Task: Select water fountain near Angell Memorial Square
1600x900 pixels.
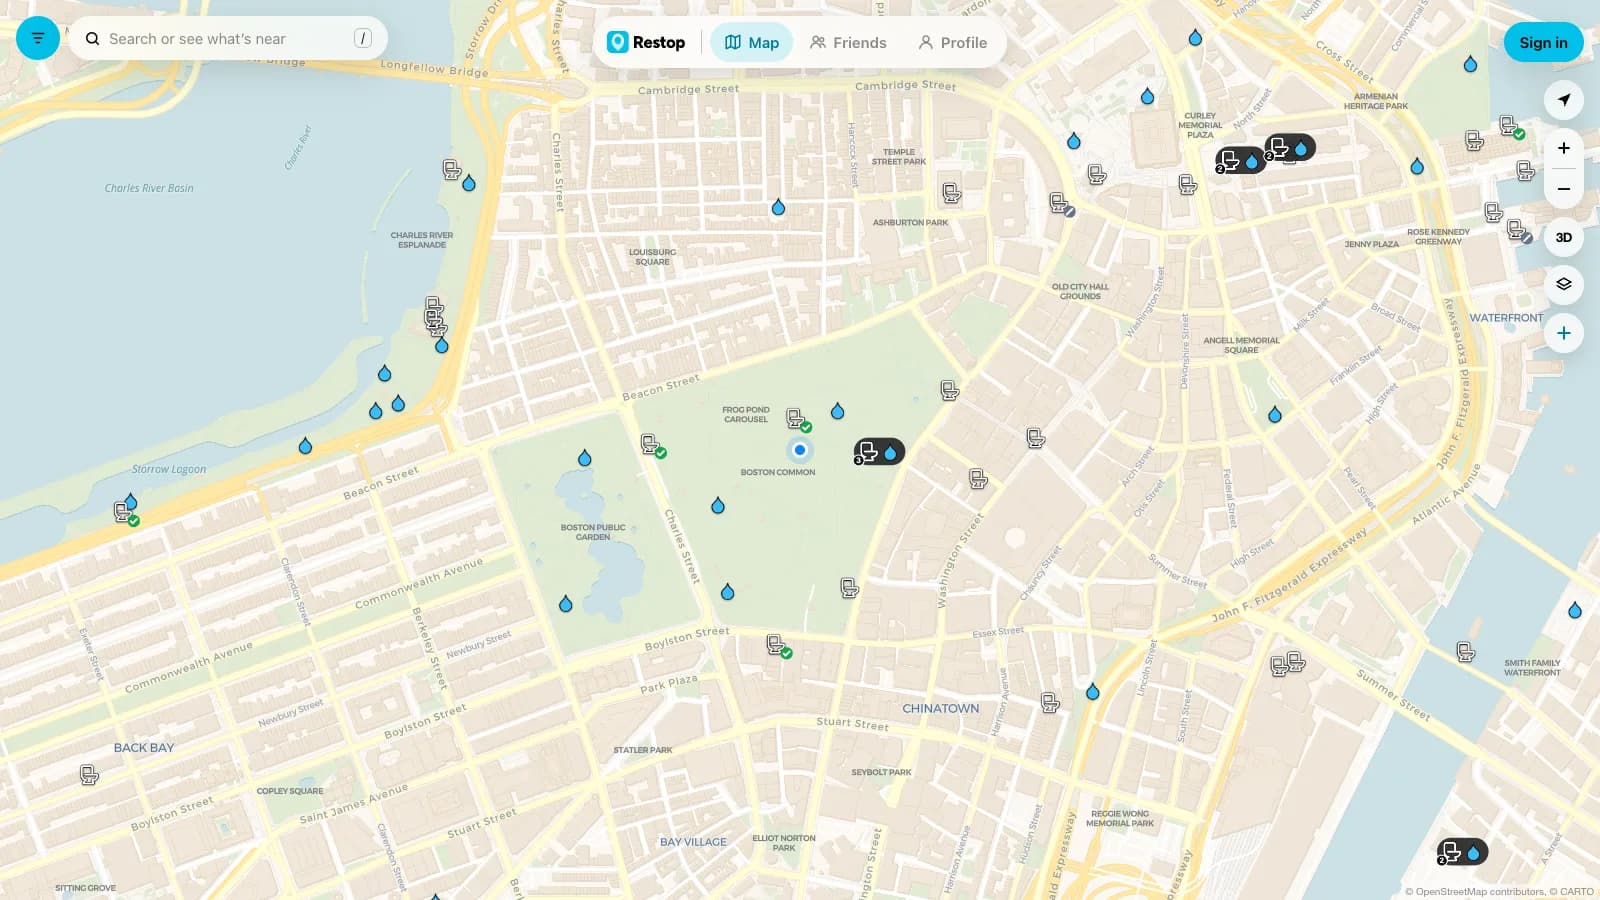Action: [x=1275, y=414]
